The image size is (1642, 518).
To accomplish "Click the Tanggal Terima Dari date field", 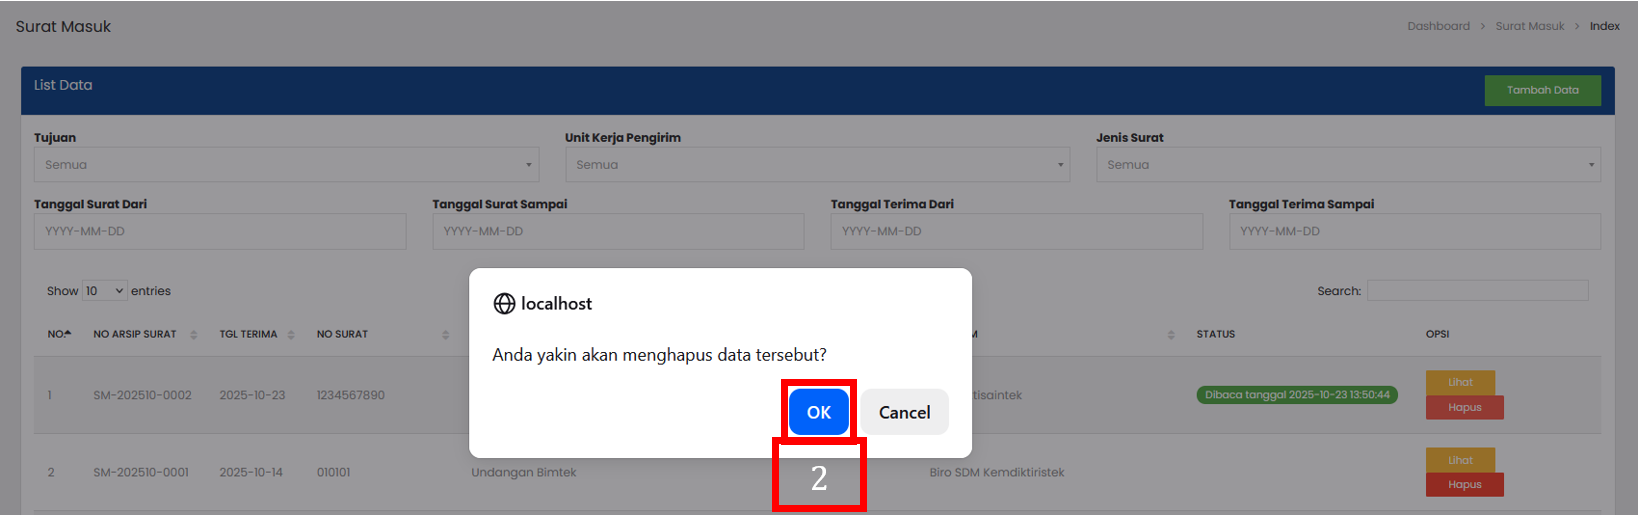I will coord(1016,231).
